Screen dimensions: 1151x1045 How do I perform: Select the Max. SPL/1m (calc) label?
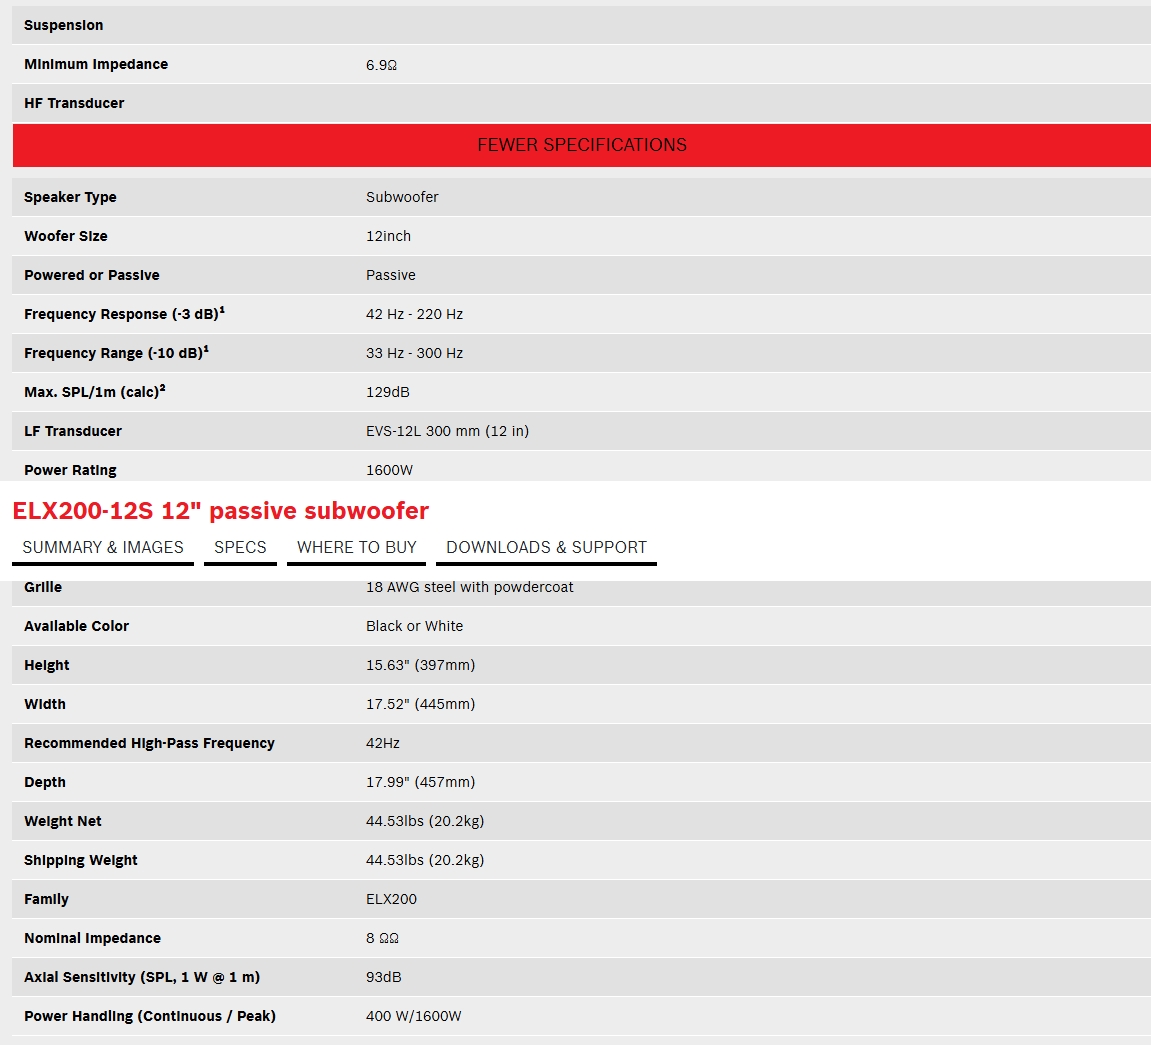95,391
